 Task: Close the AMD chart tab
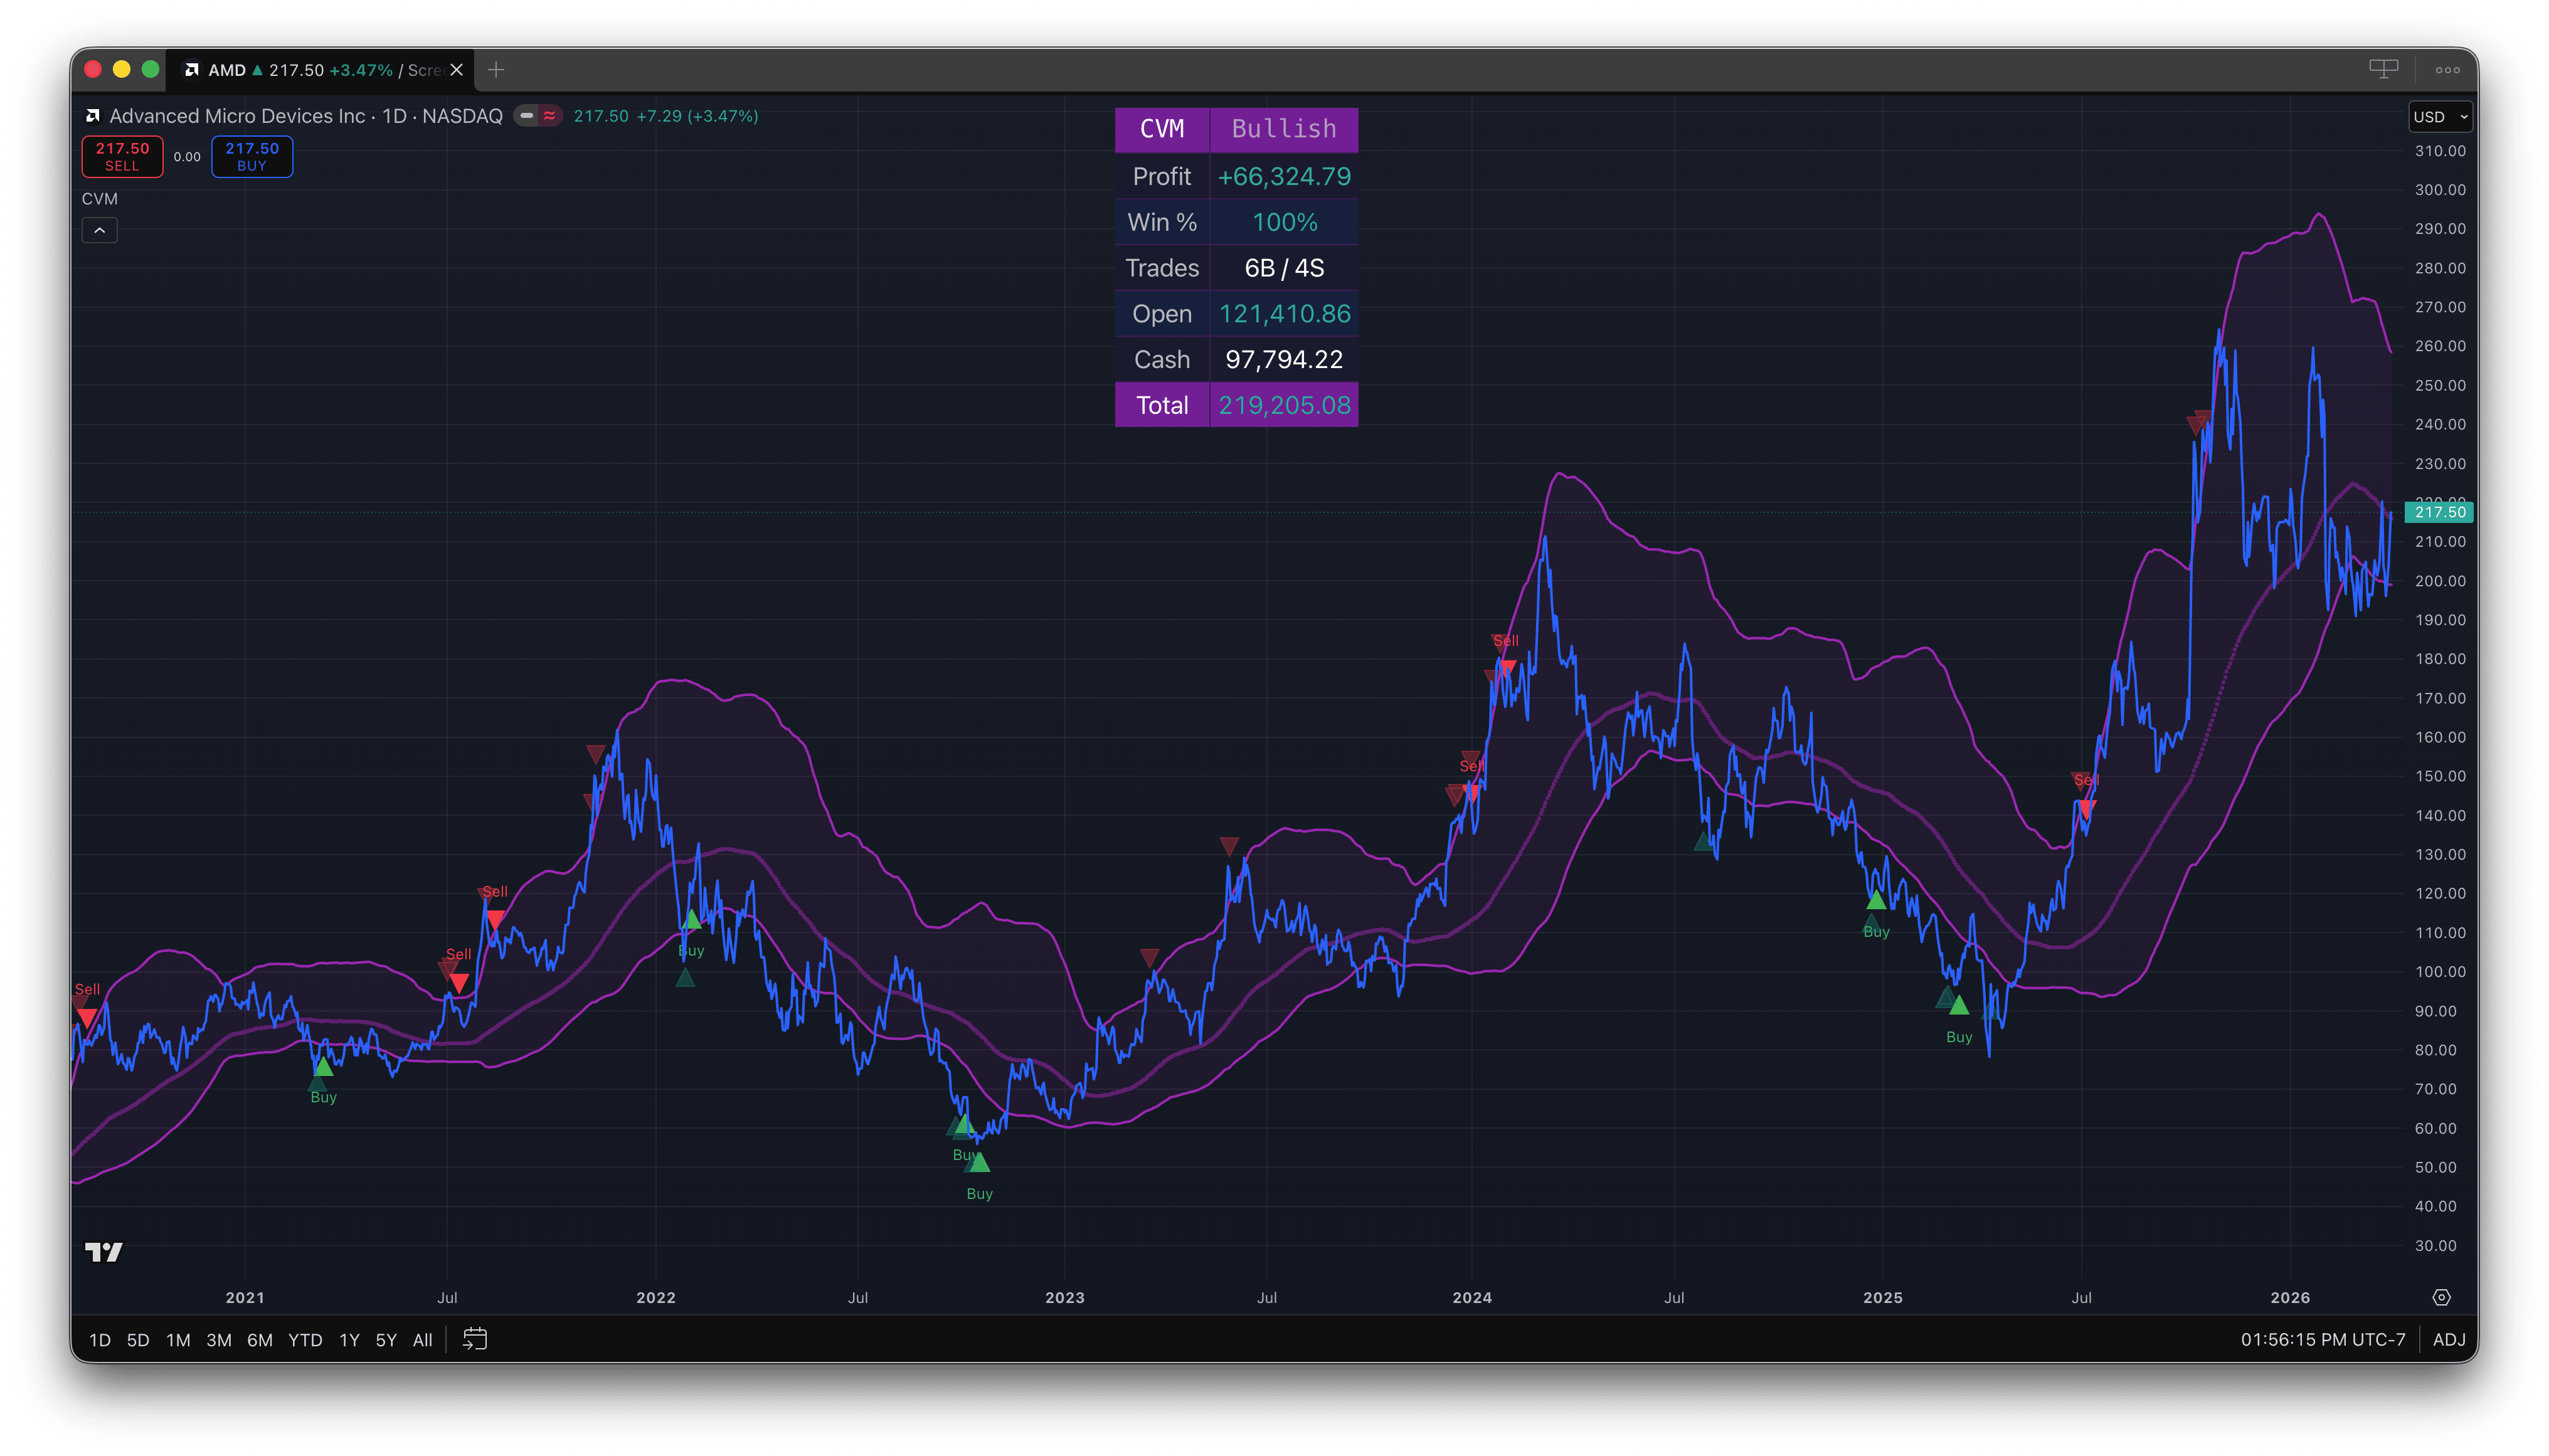click(x=456, y=70)
